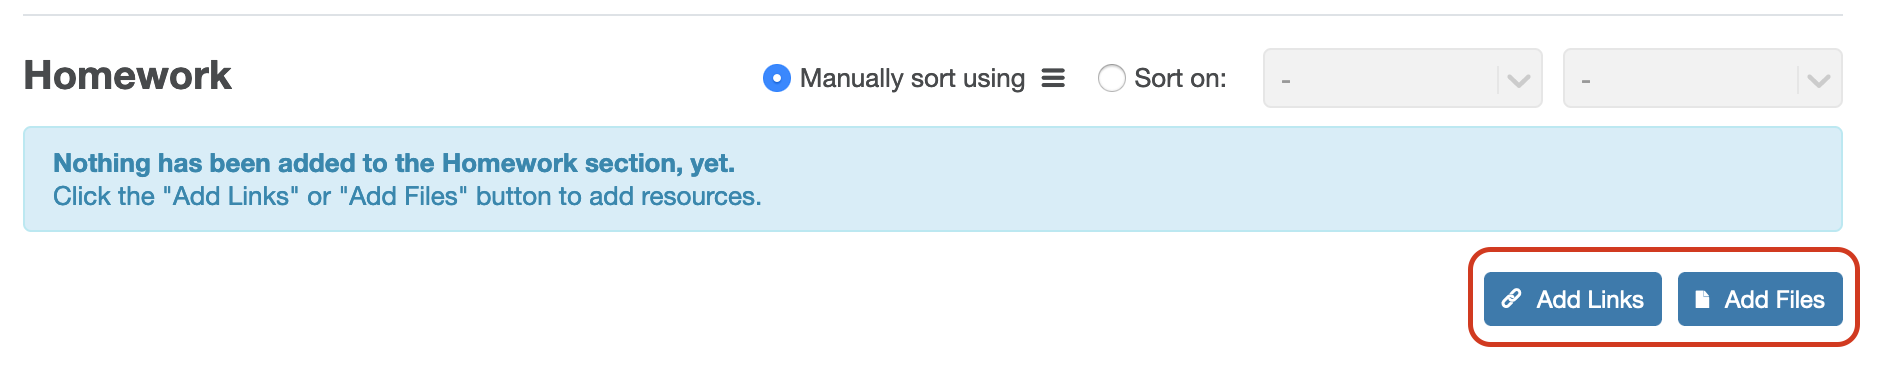The image size is (1890, 376).
Task: Select the Sort on radio button
Action: 1112,78
